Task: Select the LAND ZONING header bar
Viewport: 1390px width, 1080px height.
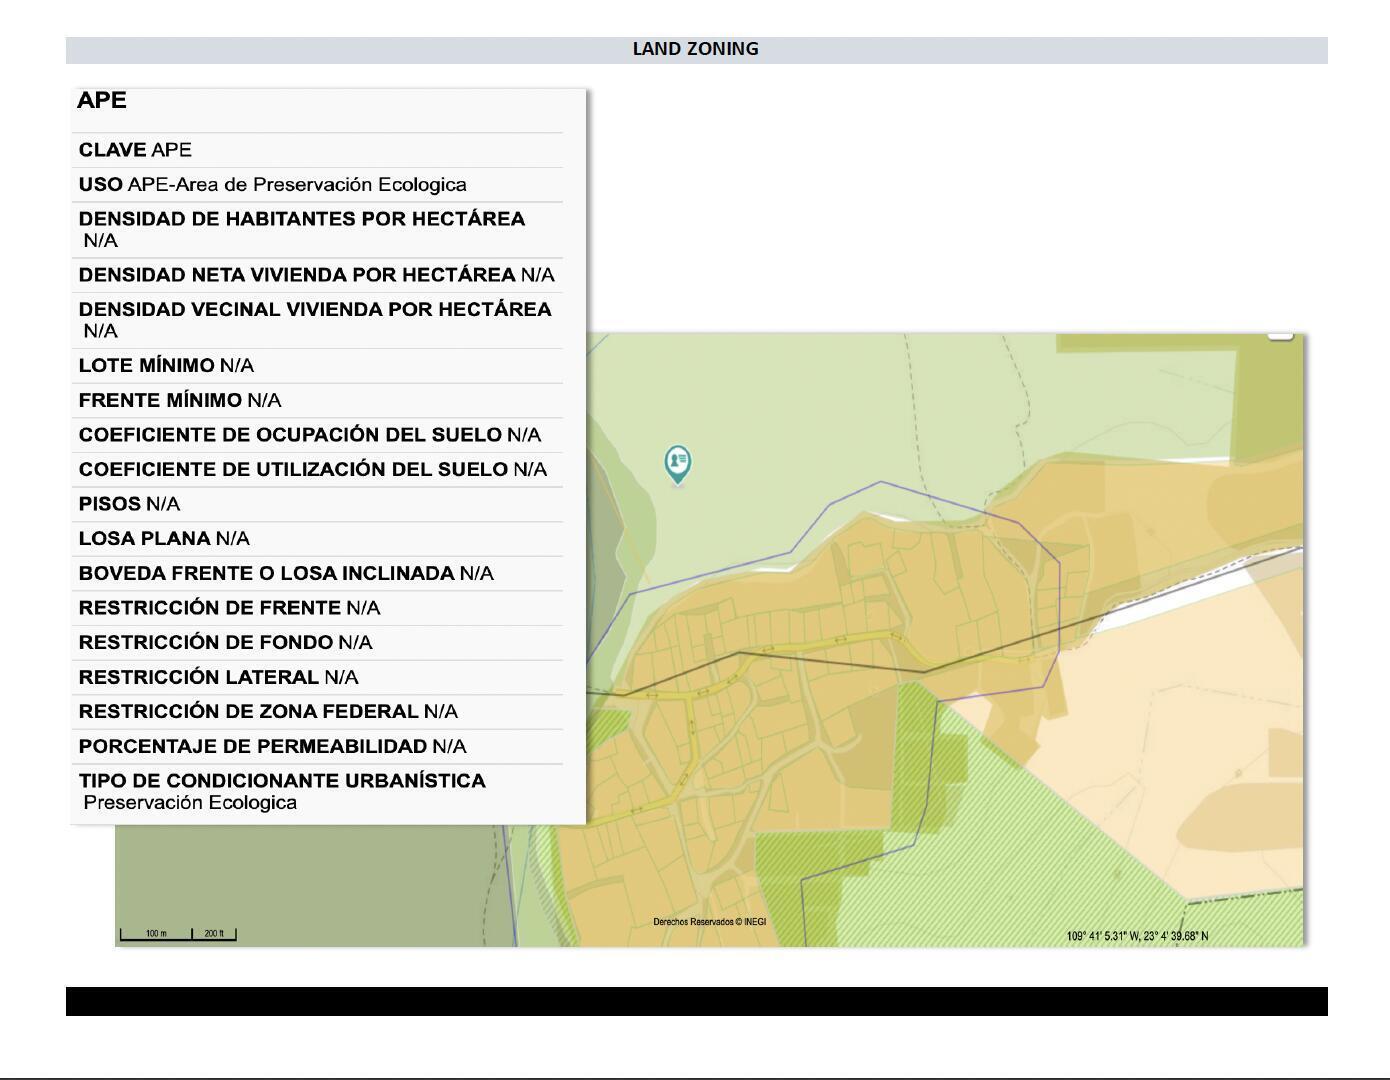Action: [x=696, y=50]
